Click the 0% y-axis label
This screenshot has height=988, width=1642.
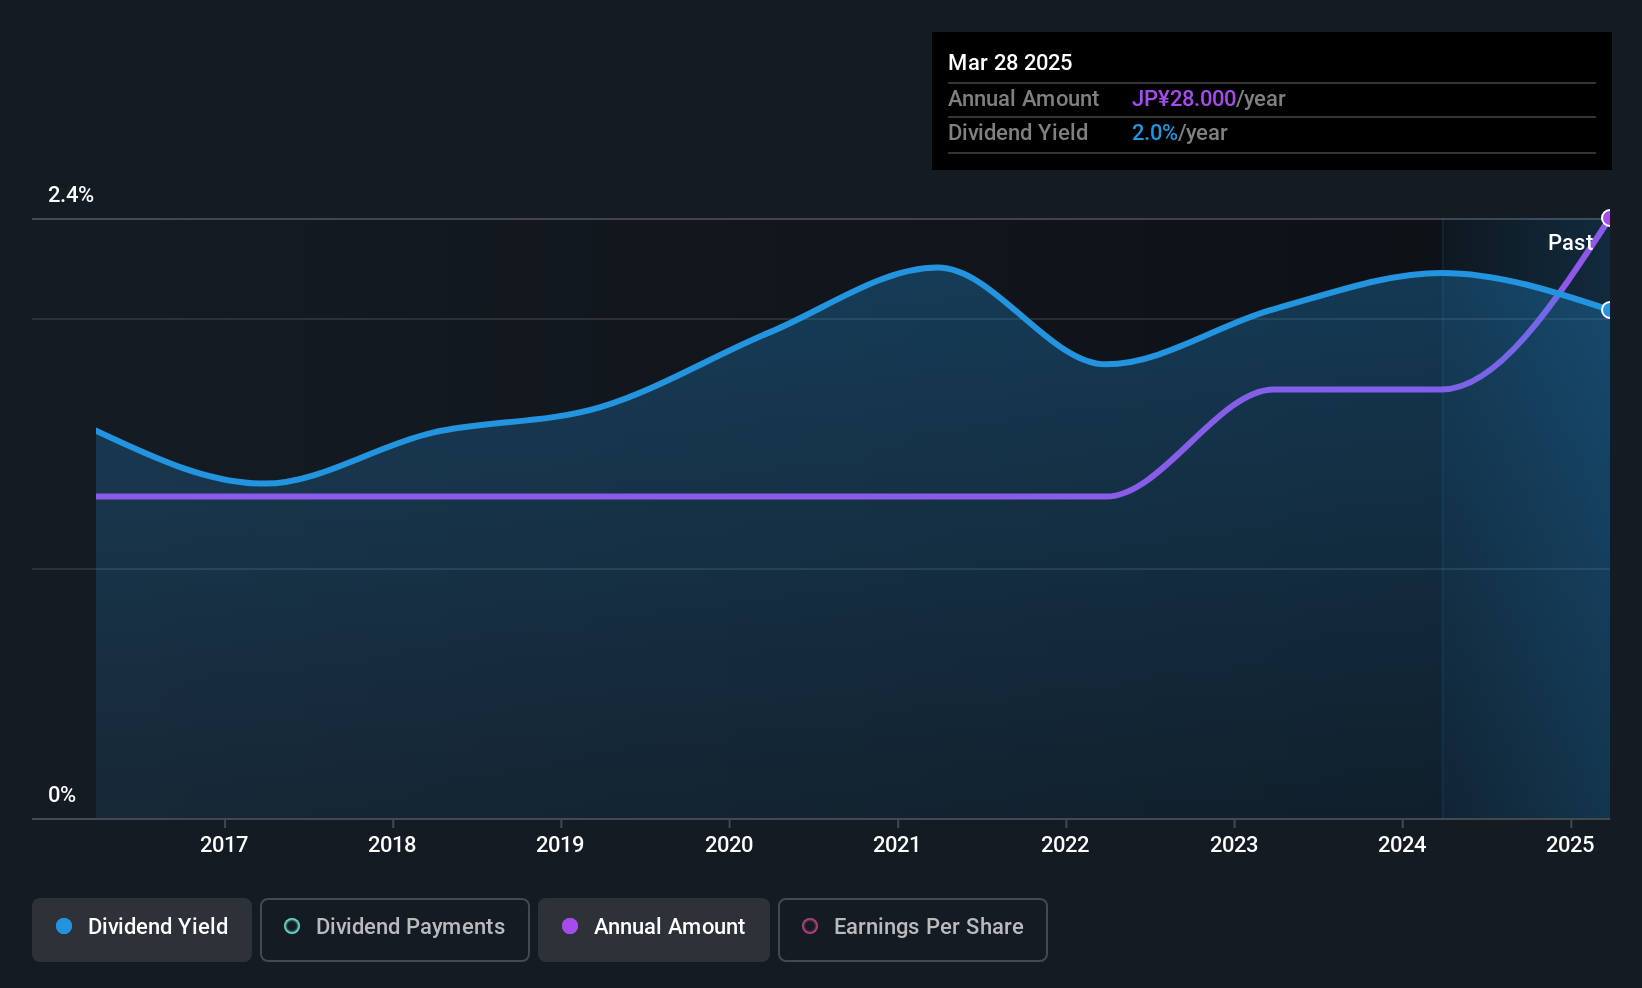click(x=62, y=795)
